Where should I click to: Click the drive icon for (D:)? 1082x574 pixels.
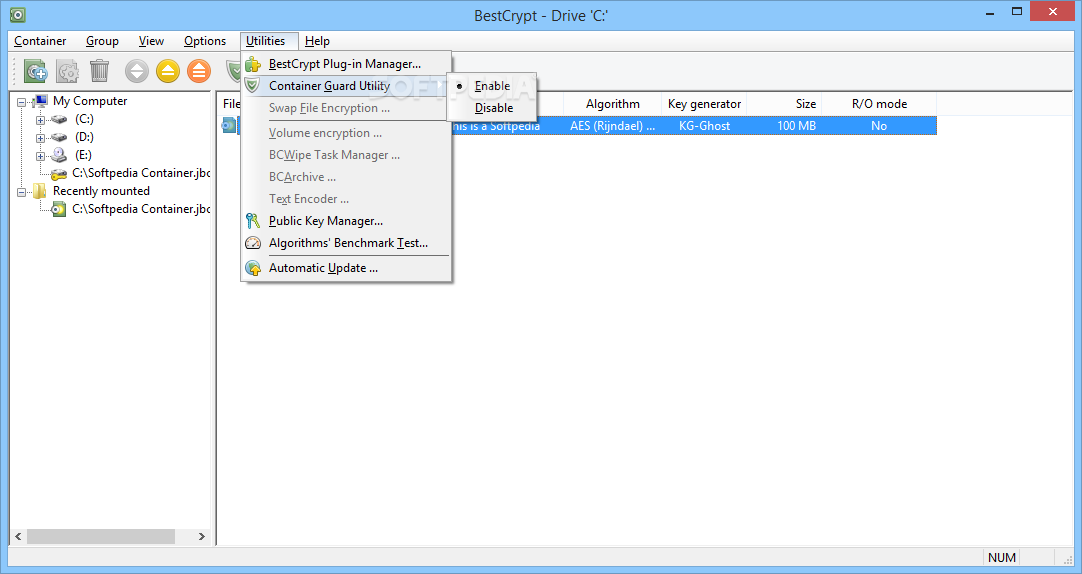(59, 137)
